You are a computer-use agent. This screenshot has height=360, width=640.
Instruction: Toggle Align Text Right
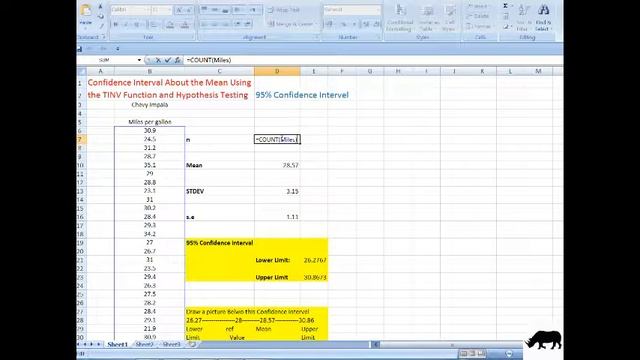tap(225, 24)
